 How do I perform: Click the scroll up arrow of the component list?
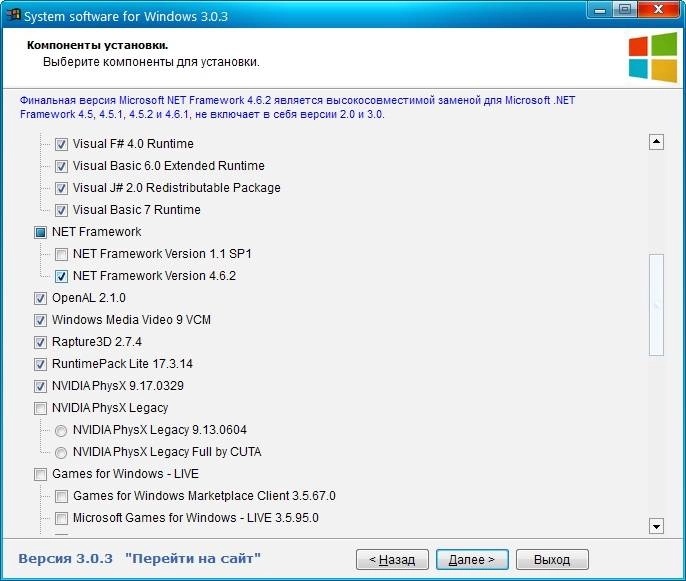pyautogui.click(x=656, y=142)
